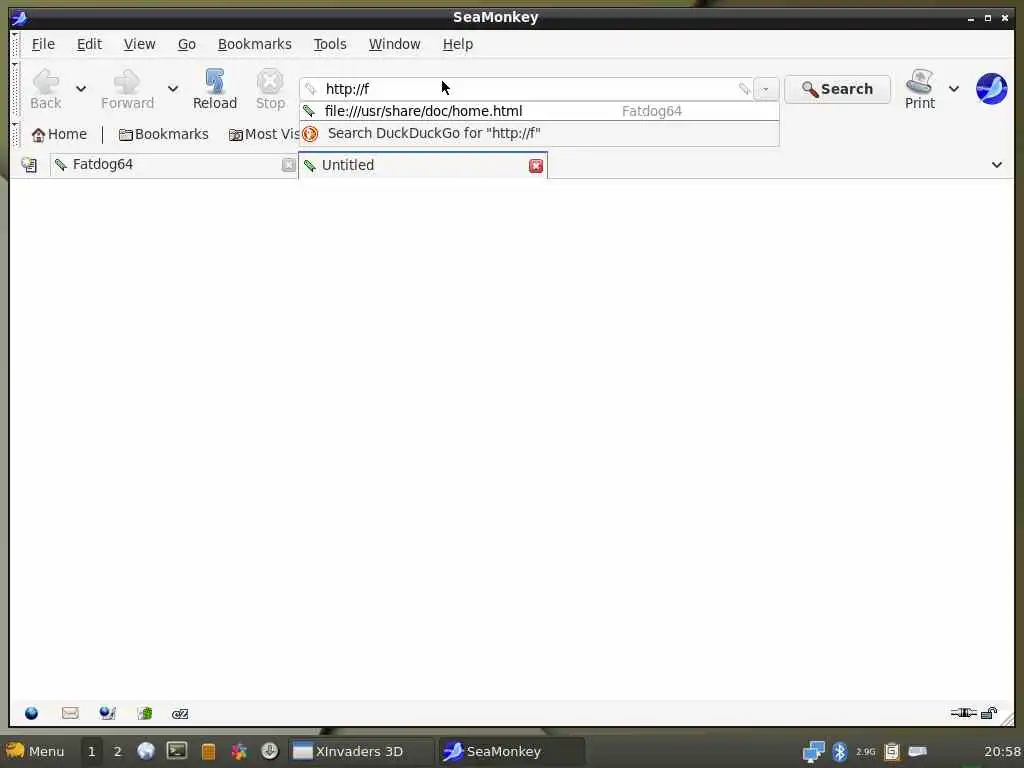Click the Back navigation button
Screen dimensions: 1024x768
46,89
